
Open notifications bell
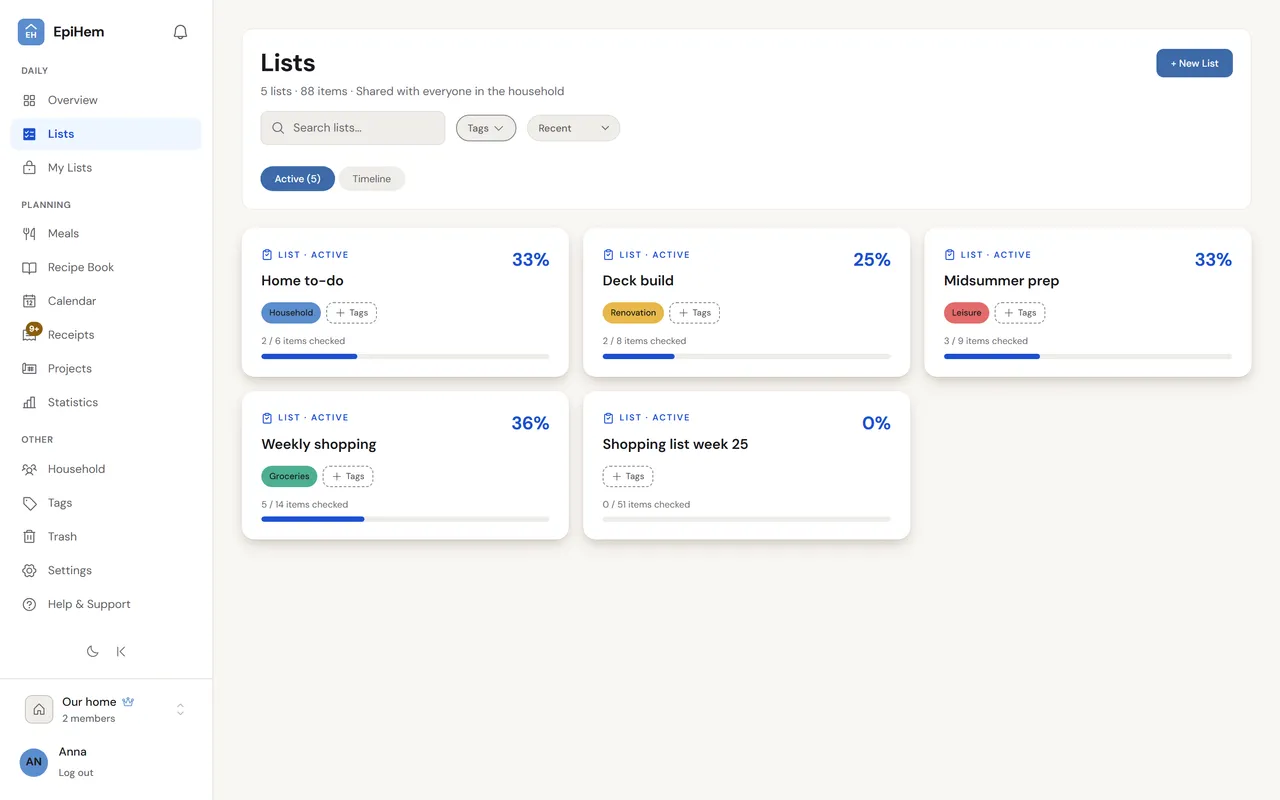180,32
